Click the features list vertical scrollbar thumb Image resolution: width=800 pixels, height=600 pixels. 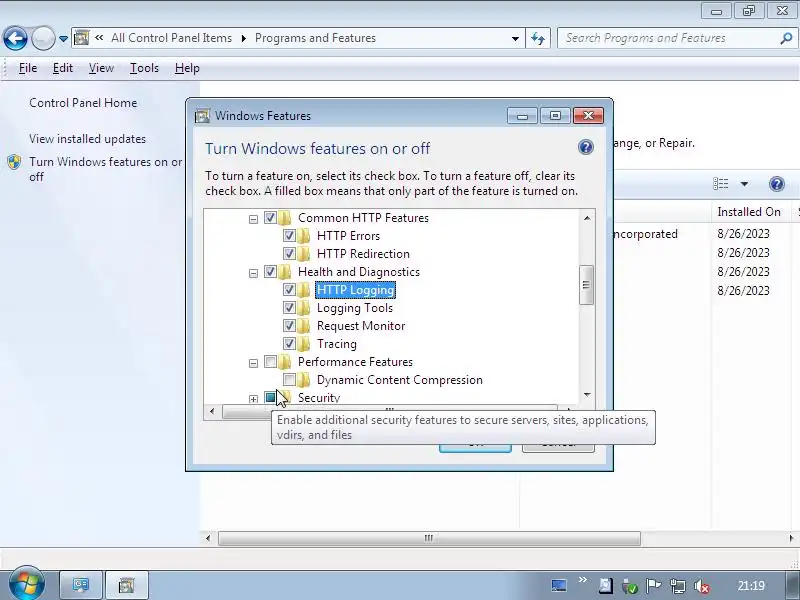click(x=587, y=285)
